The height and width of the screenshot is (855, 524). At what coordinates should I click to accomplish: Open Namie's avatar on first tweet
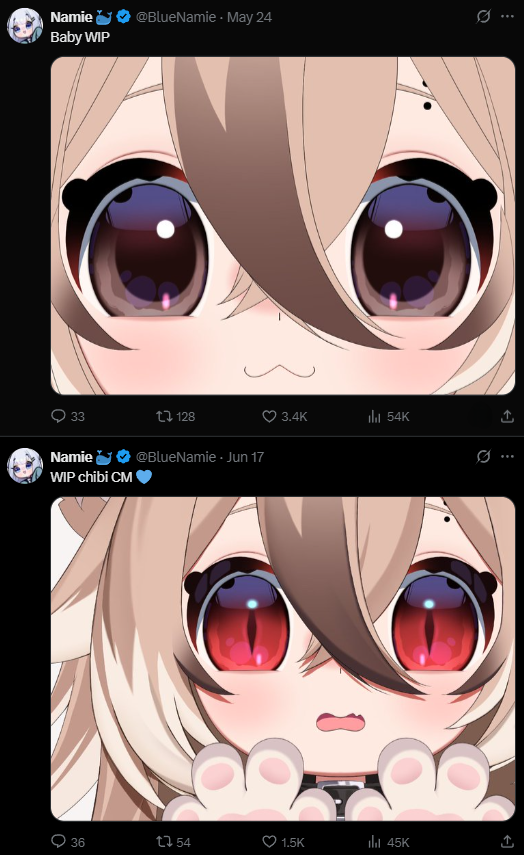click(x=25, y=26)
